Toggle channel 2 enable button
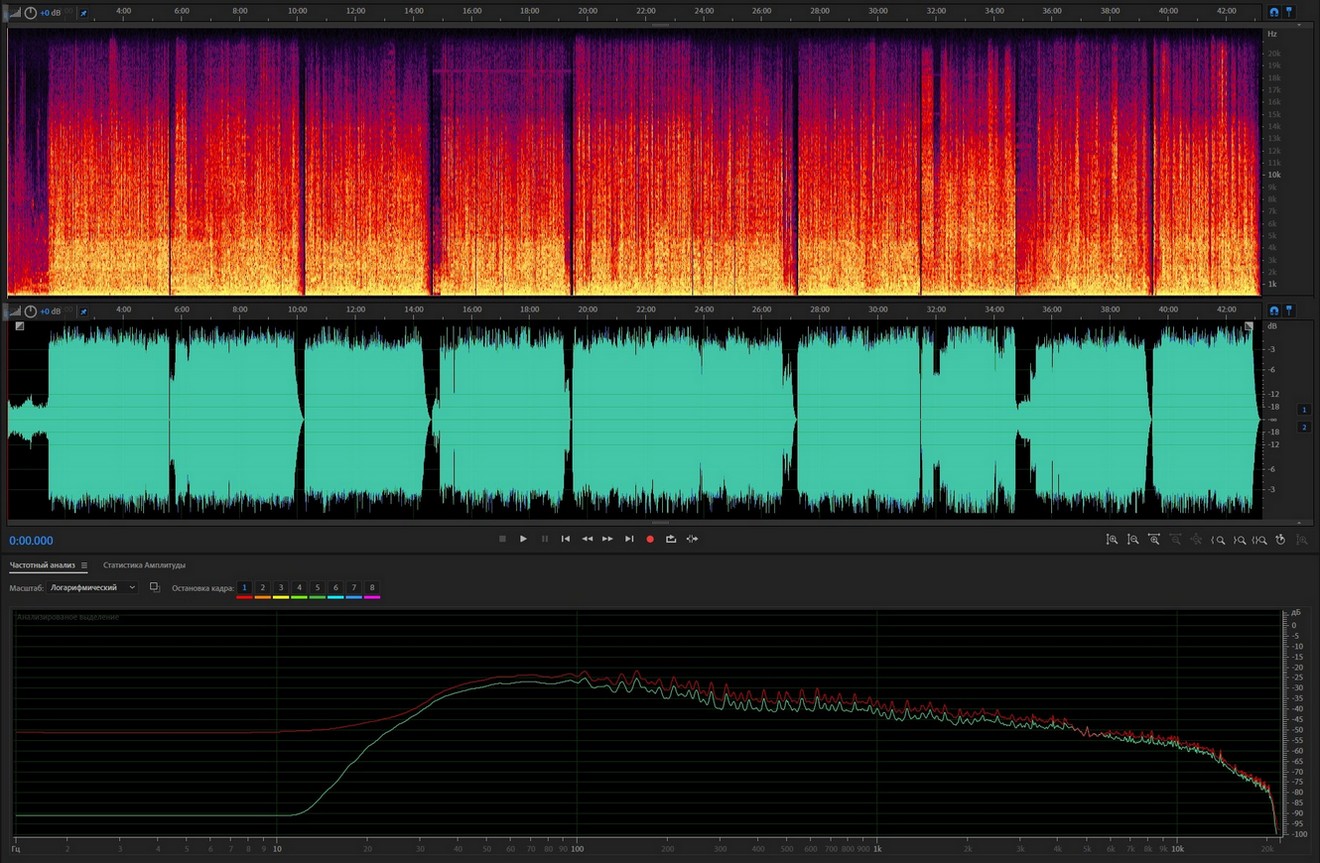Viewport: 1320px width, 863px height. click(x=1304, y=427)
